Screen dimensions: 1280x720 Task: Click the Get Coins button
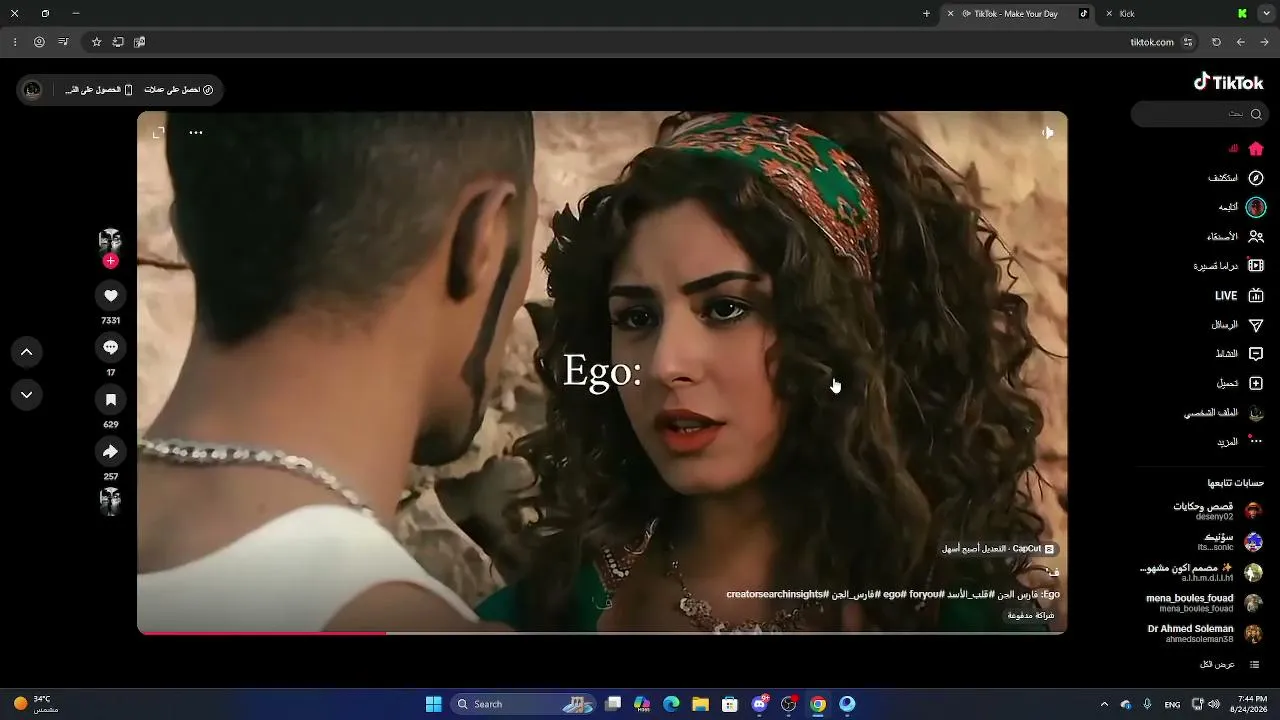pyautogui.click(x=179, y=90)
